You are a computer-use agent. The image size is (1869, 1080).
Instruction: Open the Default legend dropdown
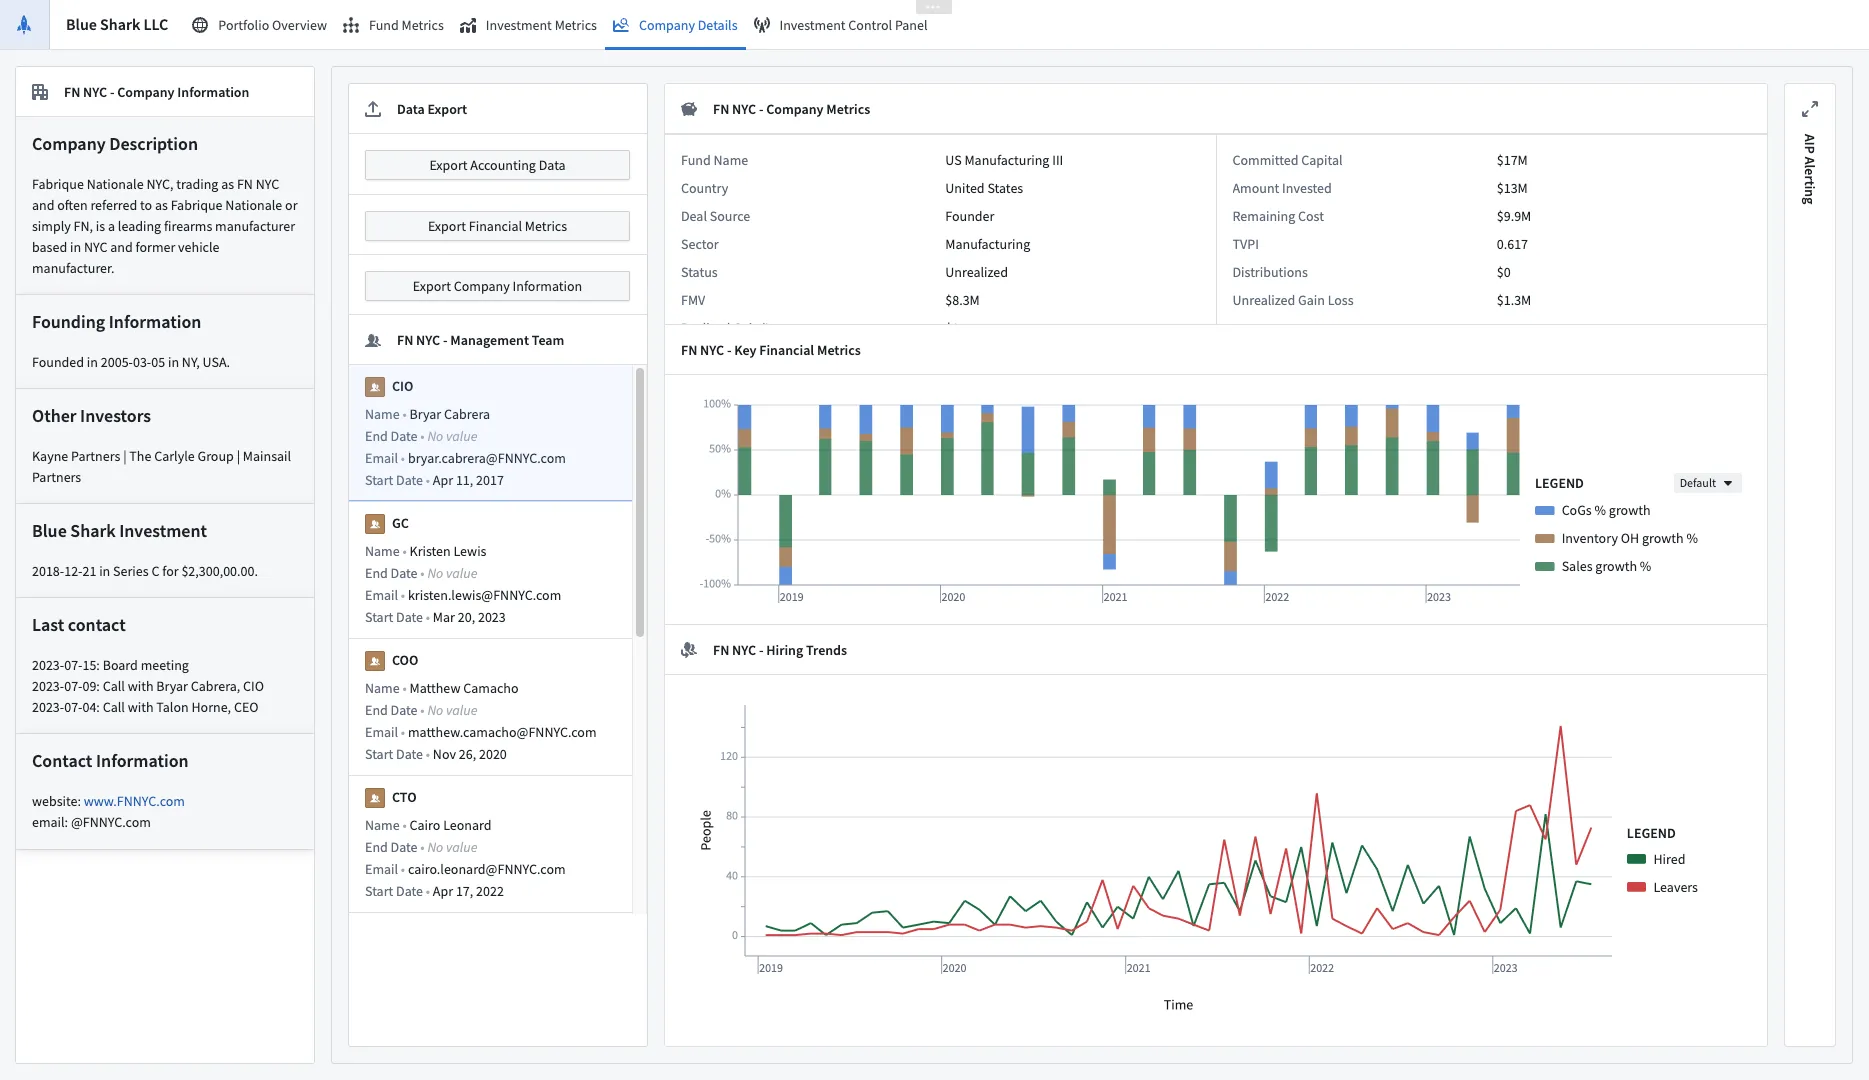pos(1706,483)
